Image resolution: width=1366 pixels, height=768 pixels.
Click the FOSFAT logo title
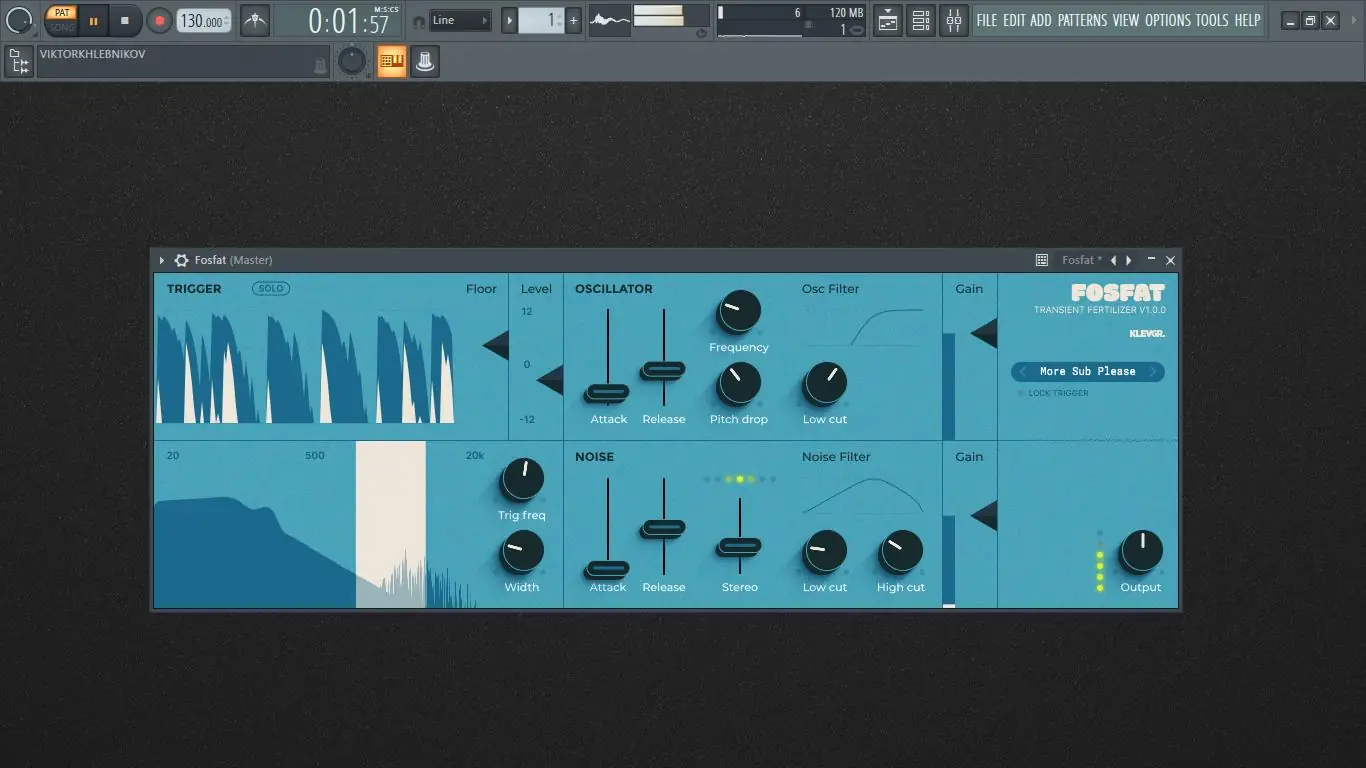tap(1118, 293)
